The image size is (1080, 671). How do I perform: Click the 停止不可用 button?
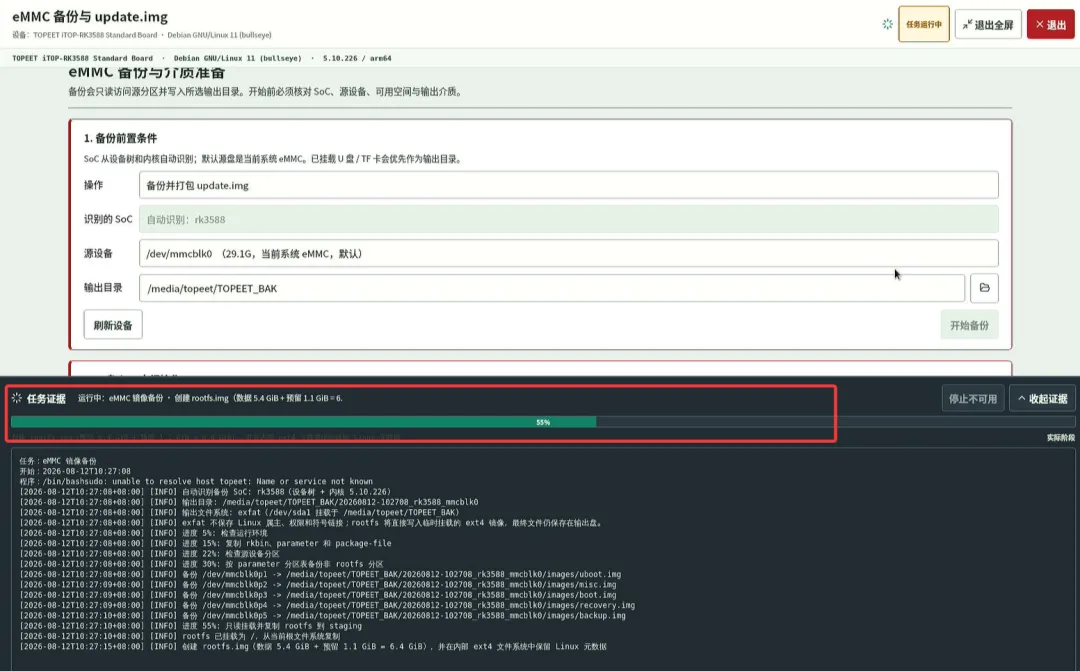973,399
